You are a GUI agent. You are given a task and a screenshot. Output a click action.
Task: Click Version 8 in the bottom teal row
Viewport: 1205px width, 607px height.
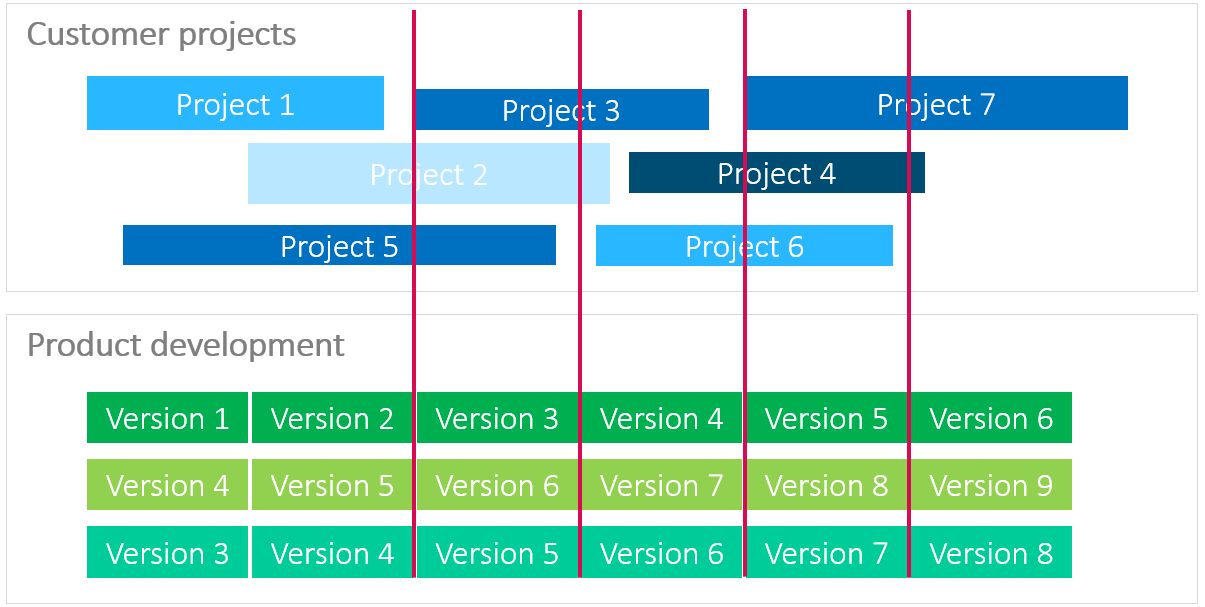991,553
